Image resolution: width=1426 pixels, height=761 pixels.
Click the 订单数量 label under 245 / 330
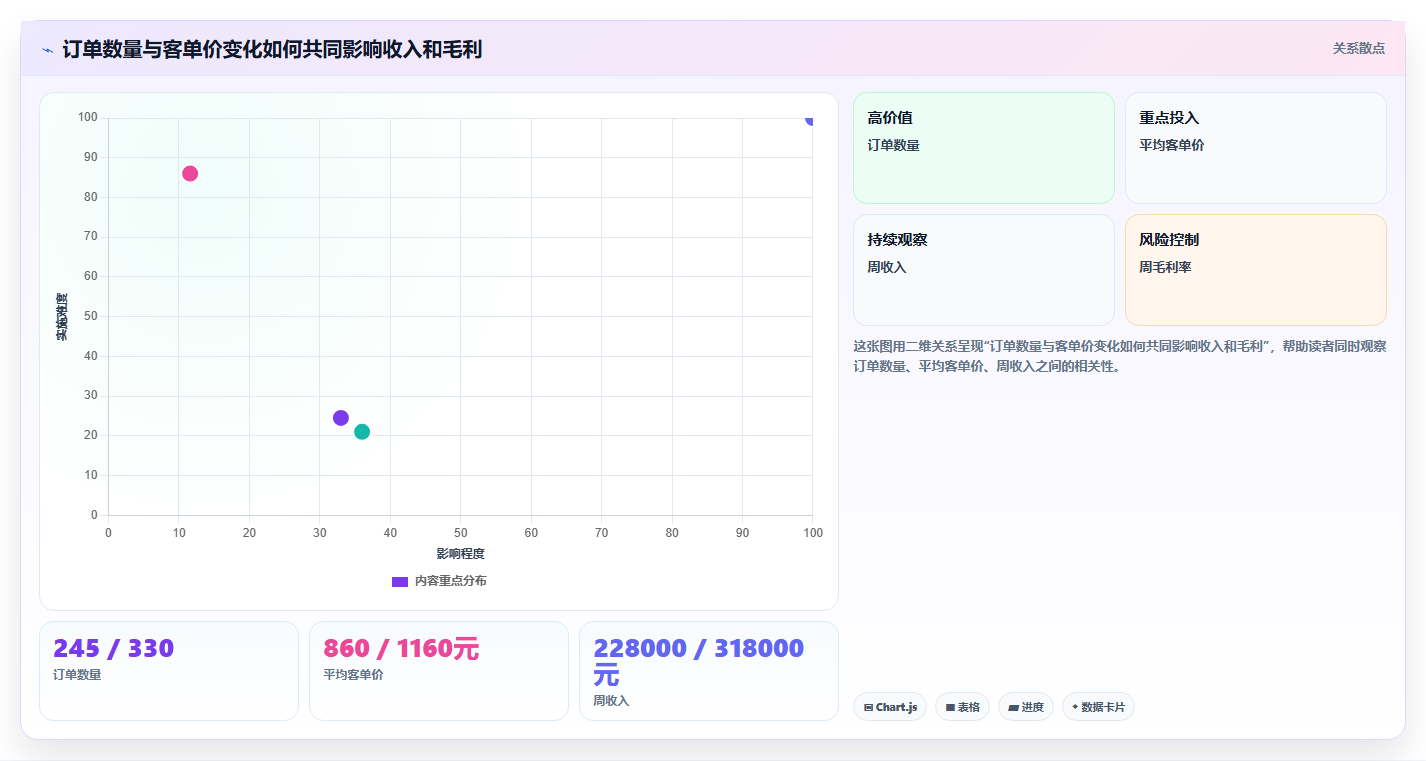[x=77, y=675]
